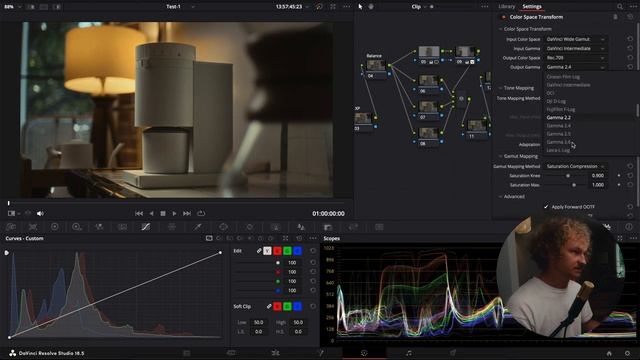Image resolution: width=640 pixels, height=360 pixels.
Task: Stop playback in the viewer
Action: 163,213
